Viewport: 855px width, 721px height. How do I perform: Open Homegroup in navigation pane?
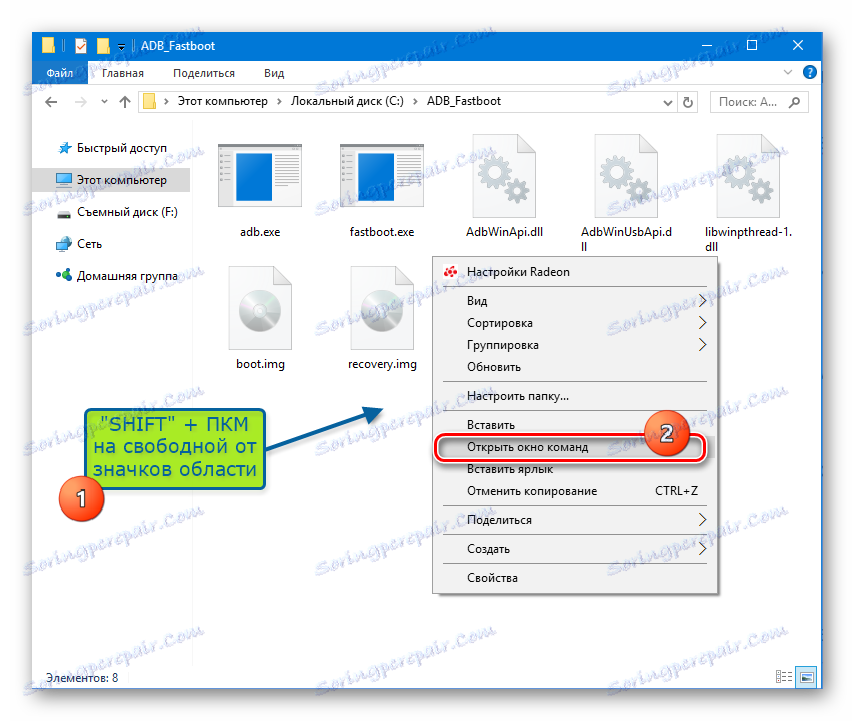coord(117,276)
